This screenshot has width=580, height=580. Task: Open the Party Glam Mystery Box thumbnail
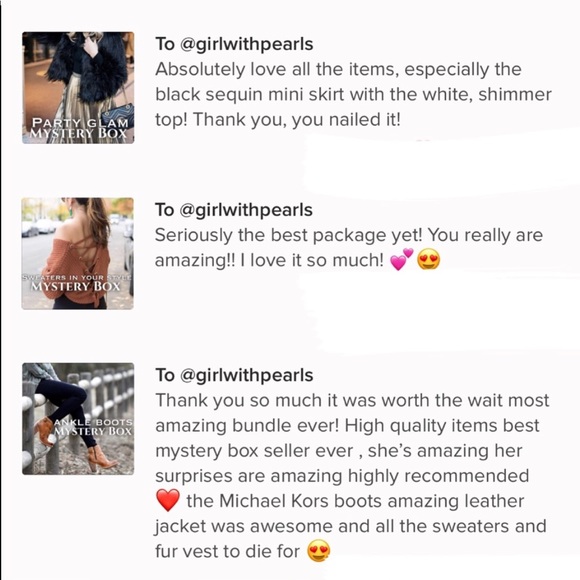(x=78, y=88)
